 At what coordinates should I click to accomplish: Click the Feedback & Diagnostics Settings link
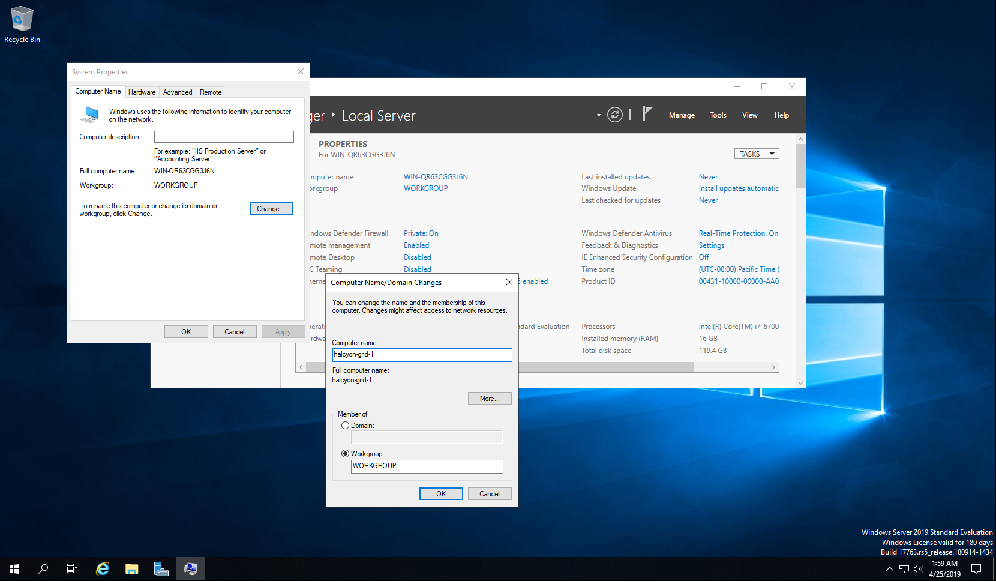click(711, 245)
